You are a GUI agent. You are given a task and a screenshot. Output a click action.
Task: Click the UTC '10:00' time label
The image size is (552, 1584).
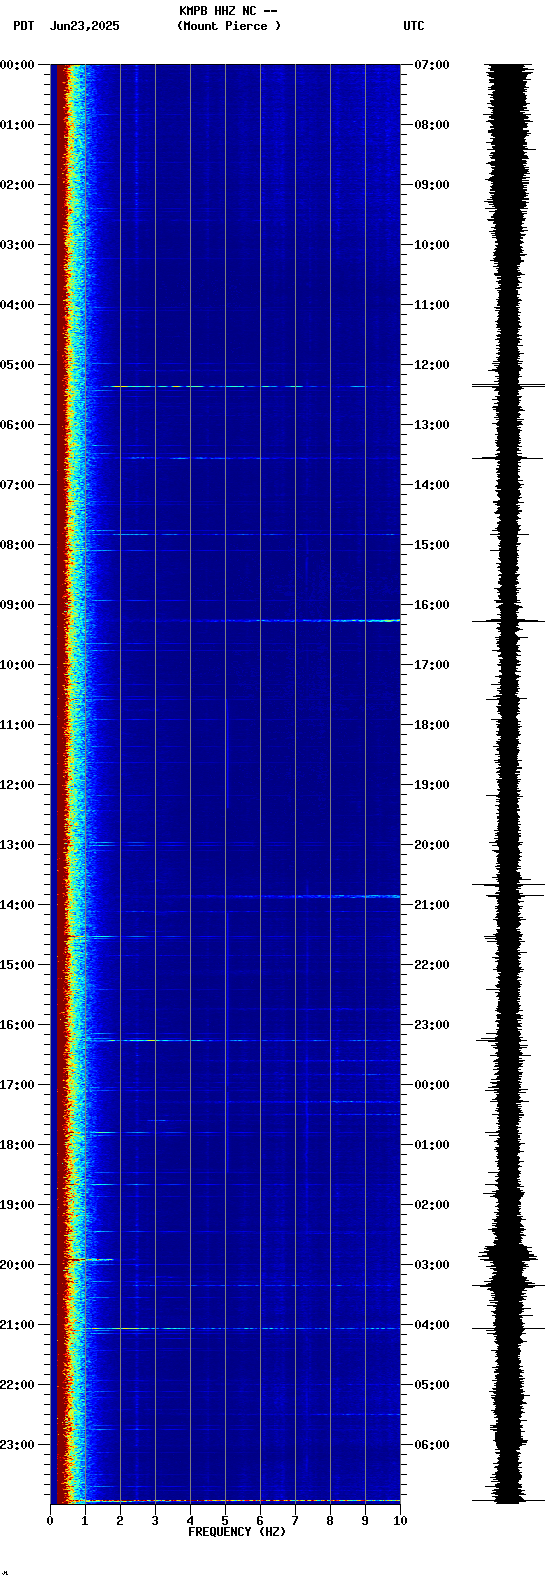432,245
